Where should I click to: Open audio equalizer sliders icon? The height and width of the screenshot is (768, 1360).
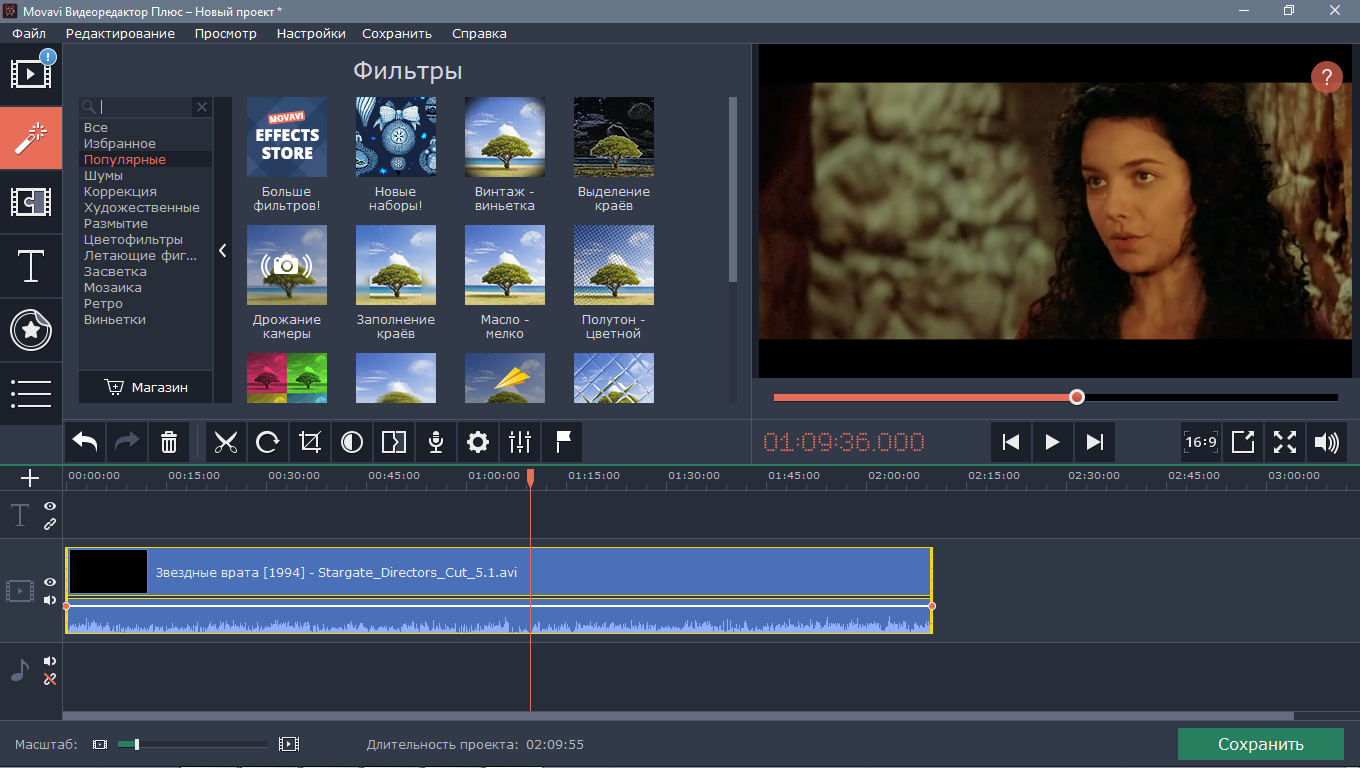click(520, 442)
